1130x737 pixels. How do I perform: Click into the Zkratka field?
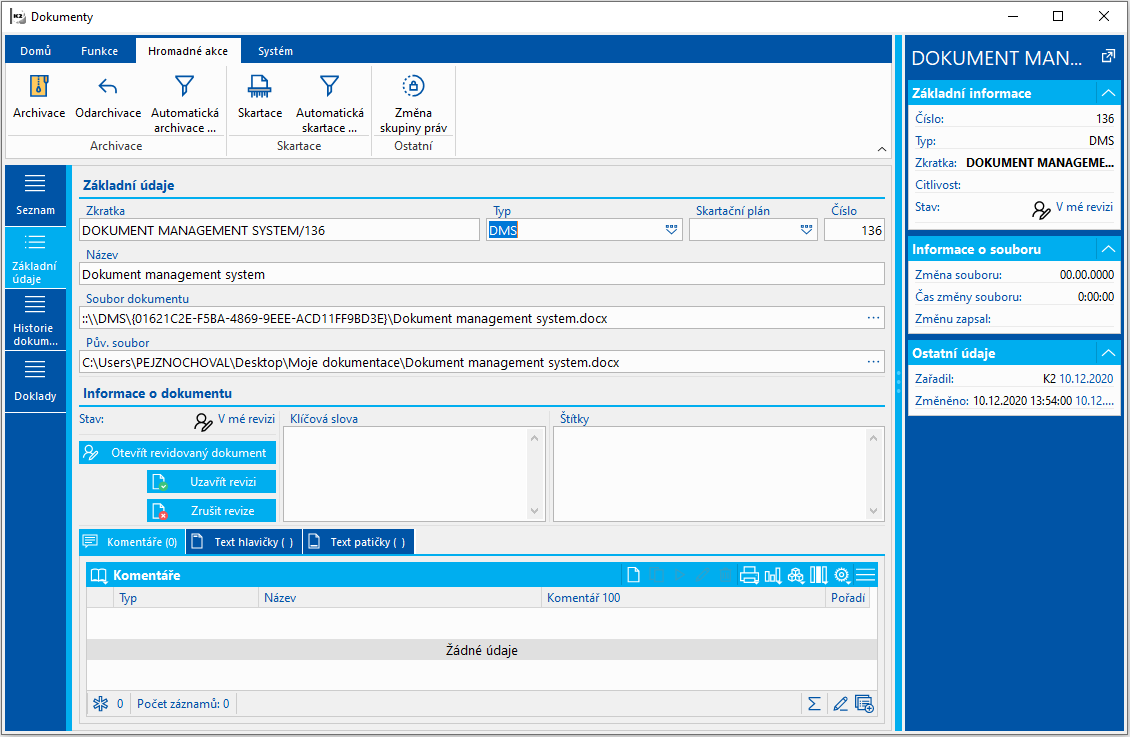(279, 230)
